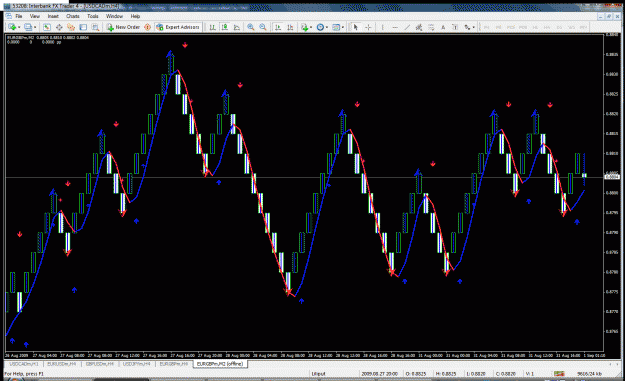Switch to EURGBPm,H4 chart tab

(x=174, y=364)
